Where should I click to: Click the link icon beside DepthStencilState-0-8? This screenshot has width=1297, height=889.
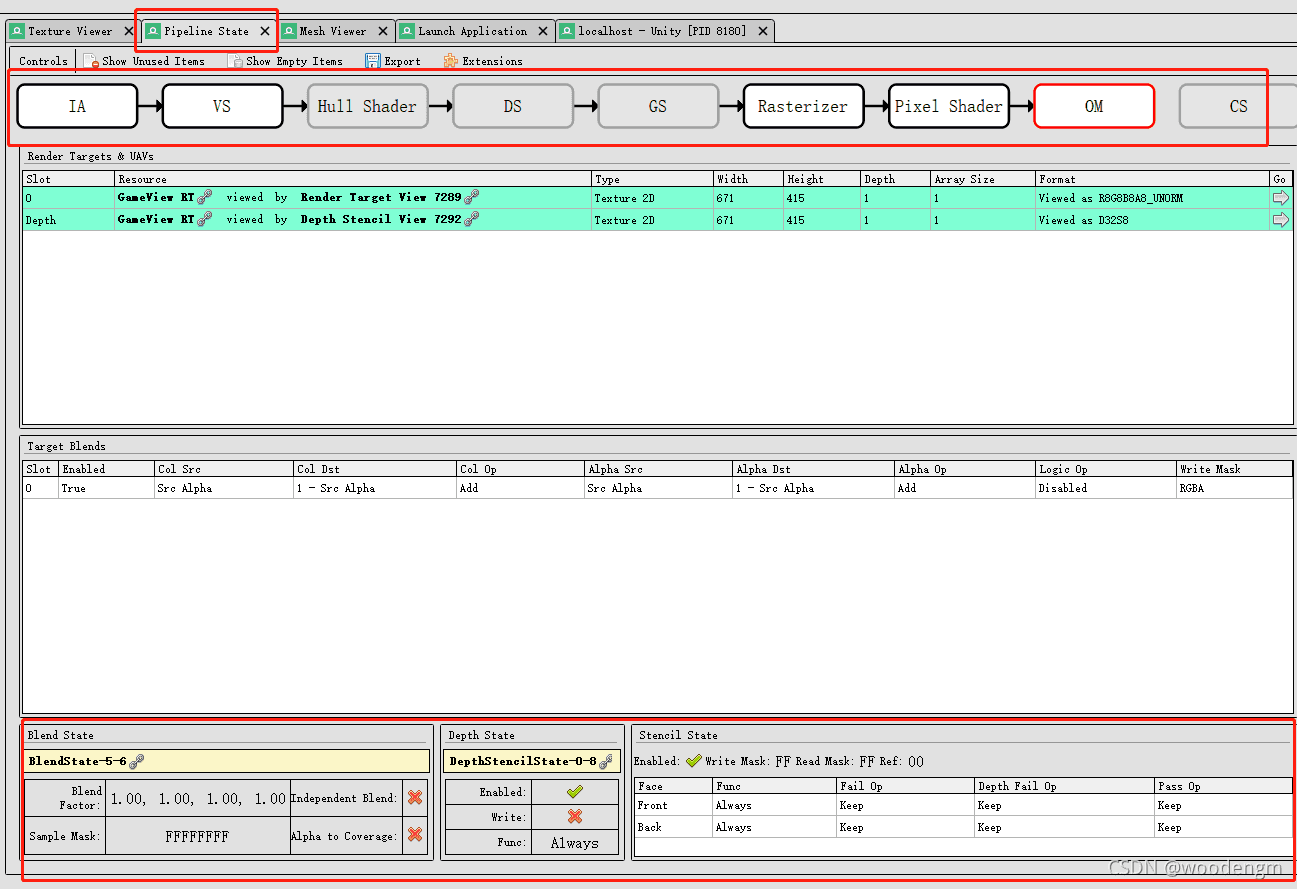[605, 761]
